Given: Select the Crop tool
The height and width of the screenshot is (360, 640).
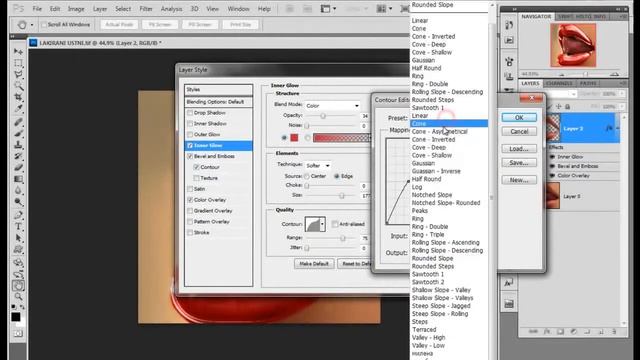Looking at the screenshot, I should (x=18, y=97).
